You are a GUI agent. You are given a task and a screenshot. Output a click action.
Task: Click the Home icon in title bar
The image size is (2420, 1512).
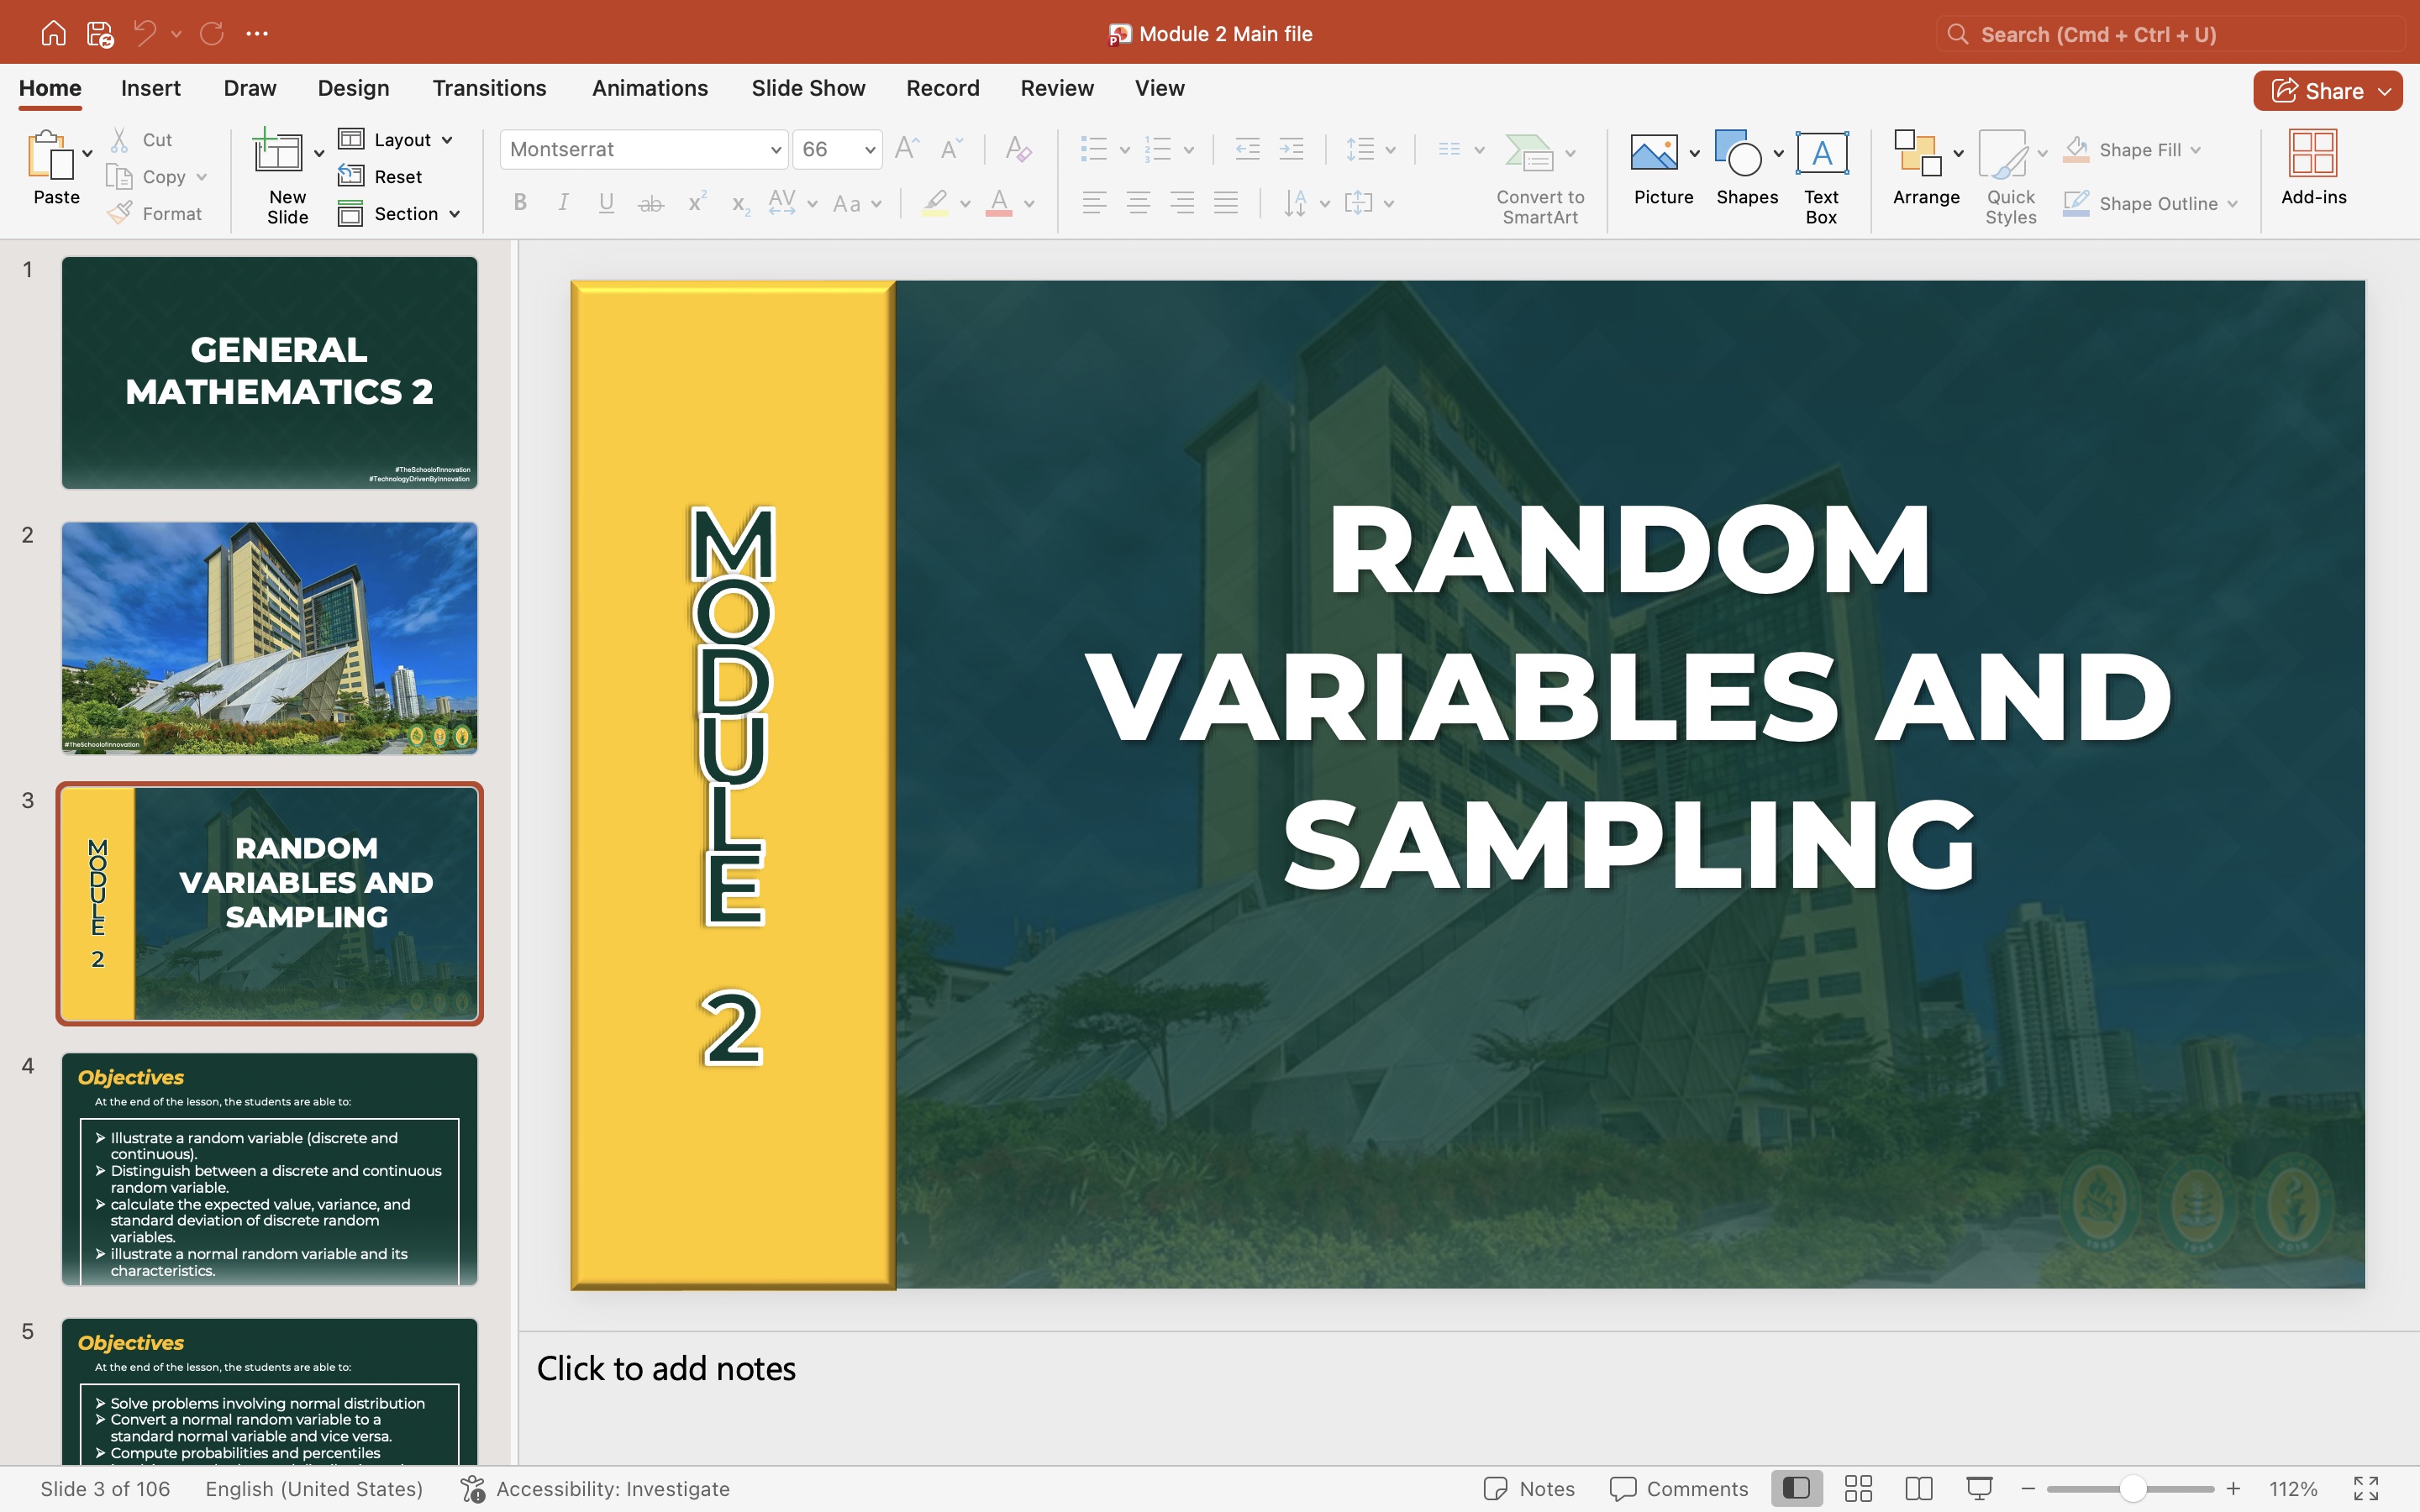tap(53, 33)
